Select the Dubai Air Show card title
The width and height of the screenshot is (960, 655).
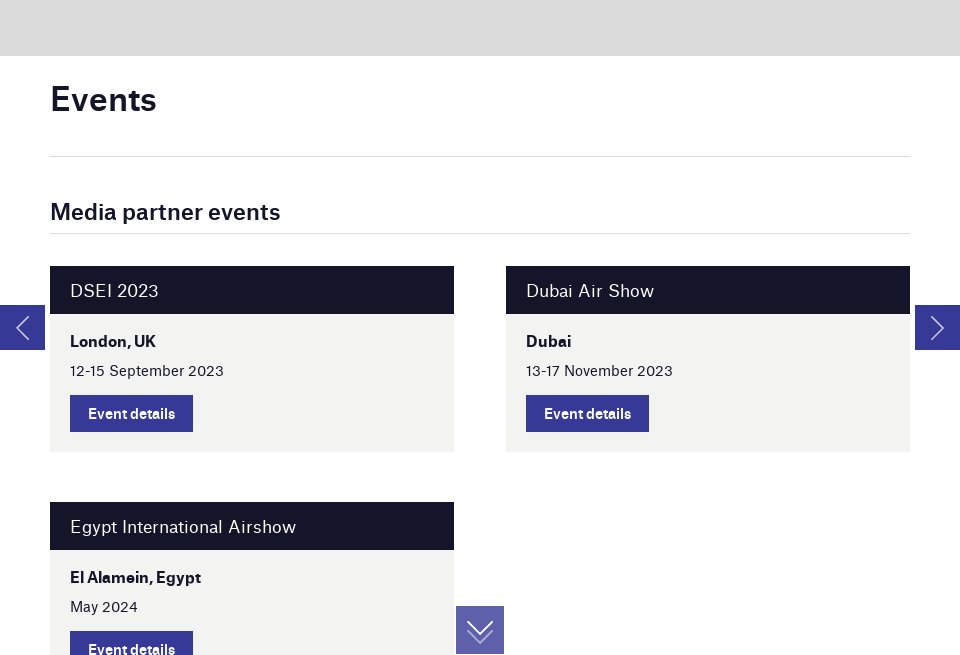590,291
